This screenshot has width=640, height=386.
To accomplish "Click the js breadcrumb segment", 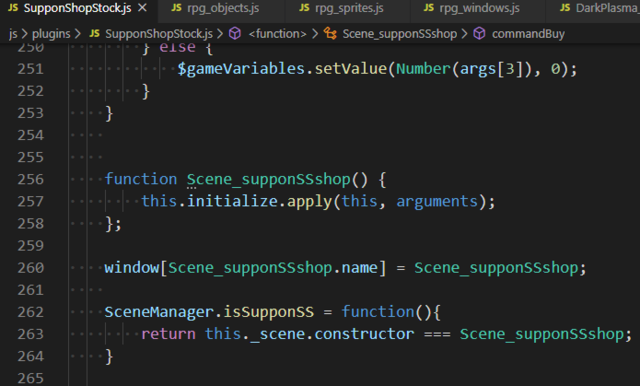I will [13, 34].
